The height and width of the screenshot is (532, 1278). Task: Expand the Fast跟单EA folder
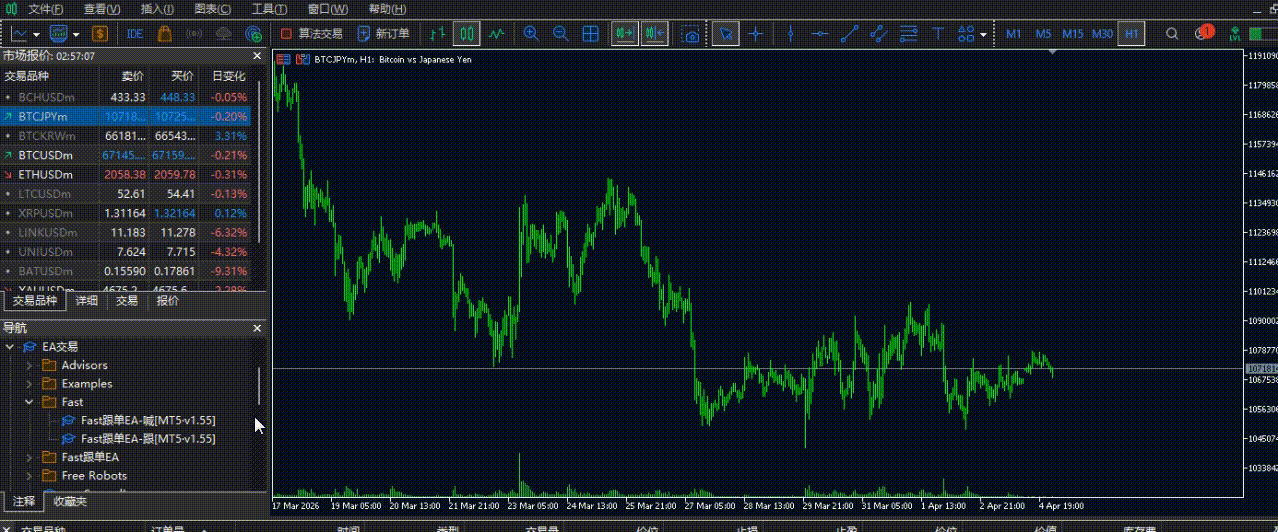point(28,457)
